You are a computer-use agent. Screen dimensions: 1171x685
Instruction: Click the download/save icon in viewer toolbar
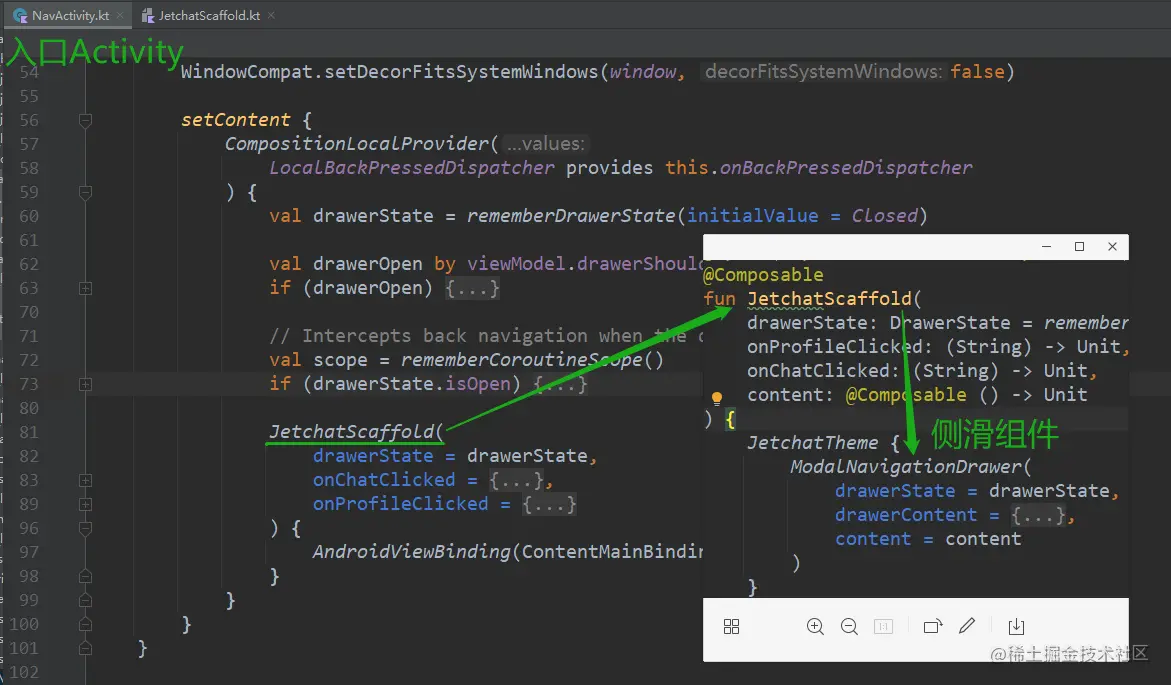click(1016, 627)
